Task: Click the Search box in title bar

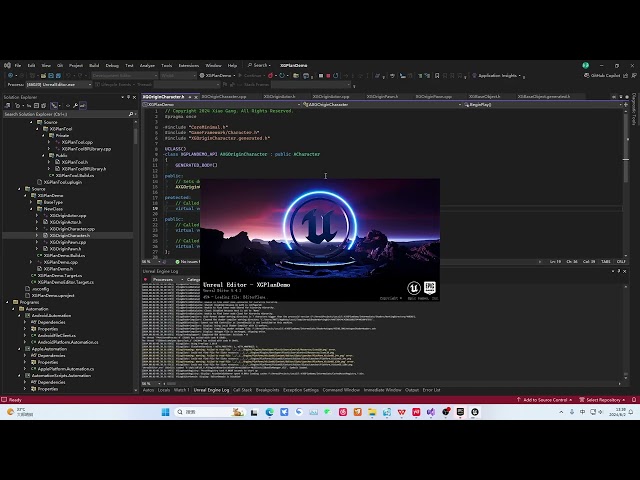Action: coord(260,65)
